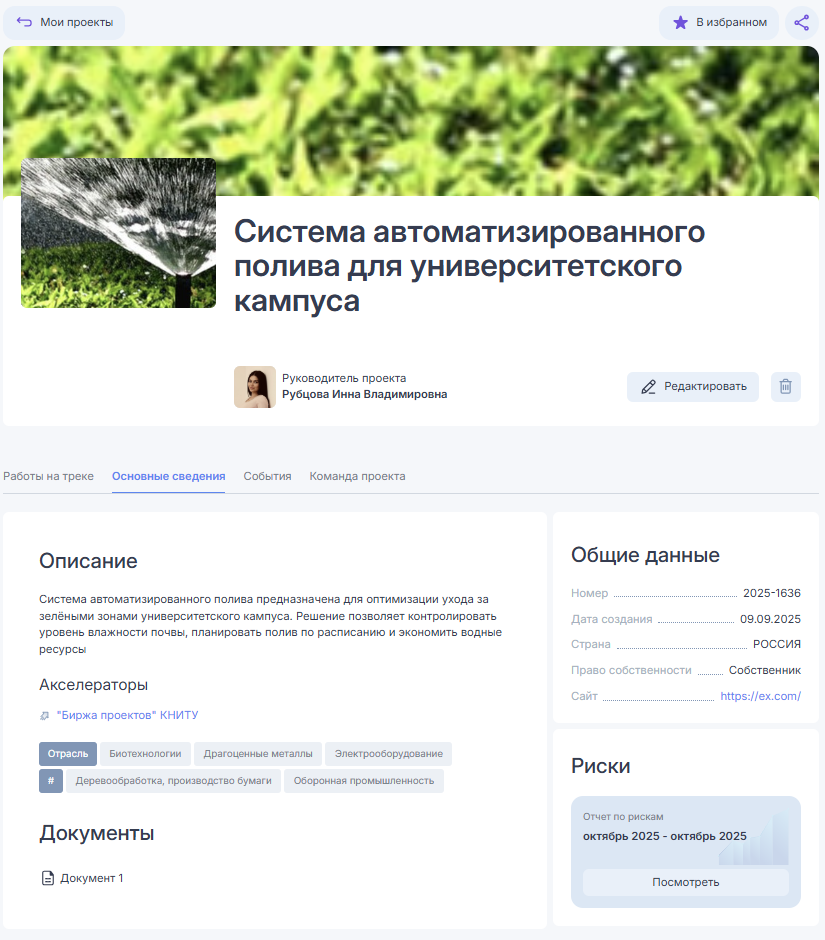The width and height of the screenshot is (825, 940).
Task: Click the share icon in top right
Action: [801, 22]
